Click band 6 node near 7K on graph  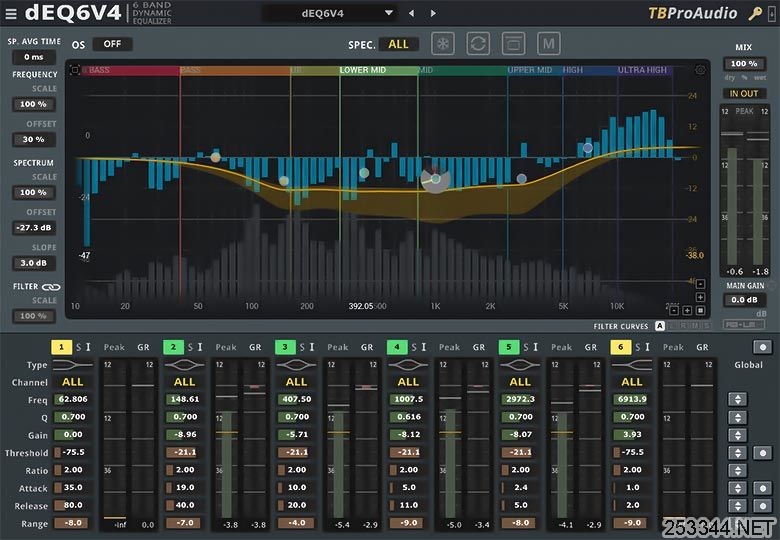click(x=588, y=148)
